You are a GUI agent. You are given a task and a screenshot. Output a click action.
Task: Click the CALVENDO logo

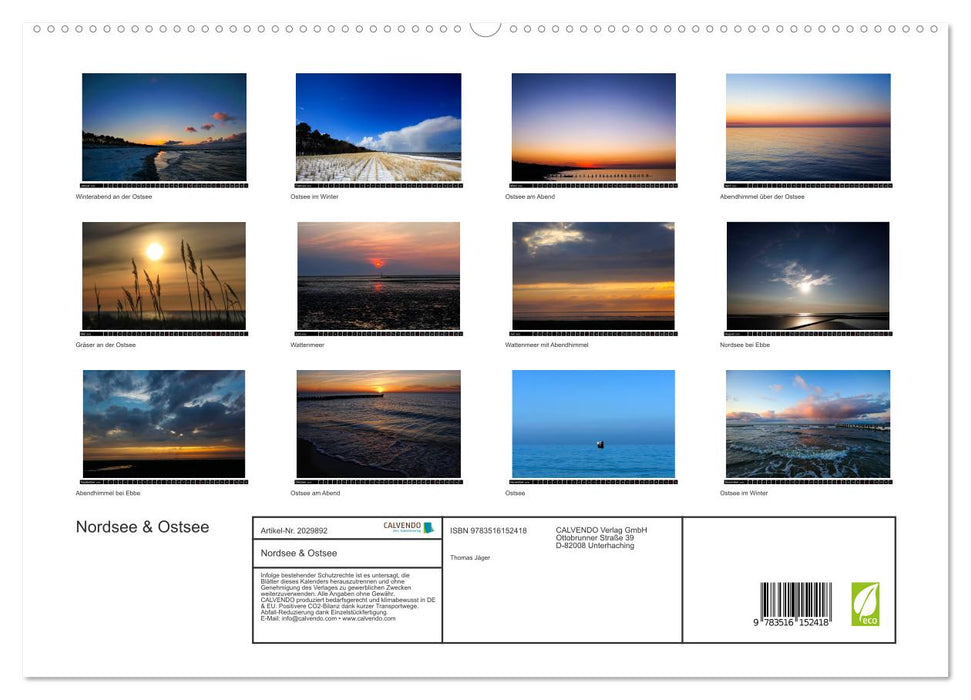[x=401, y=527]
